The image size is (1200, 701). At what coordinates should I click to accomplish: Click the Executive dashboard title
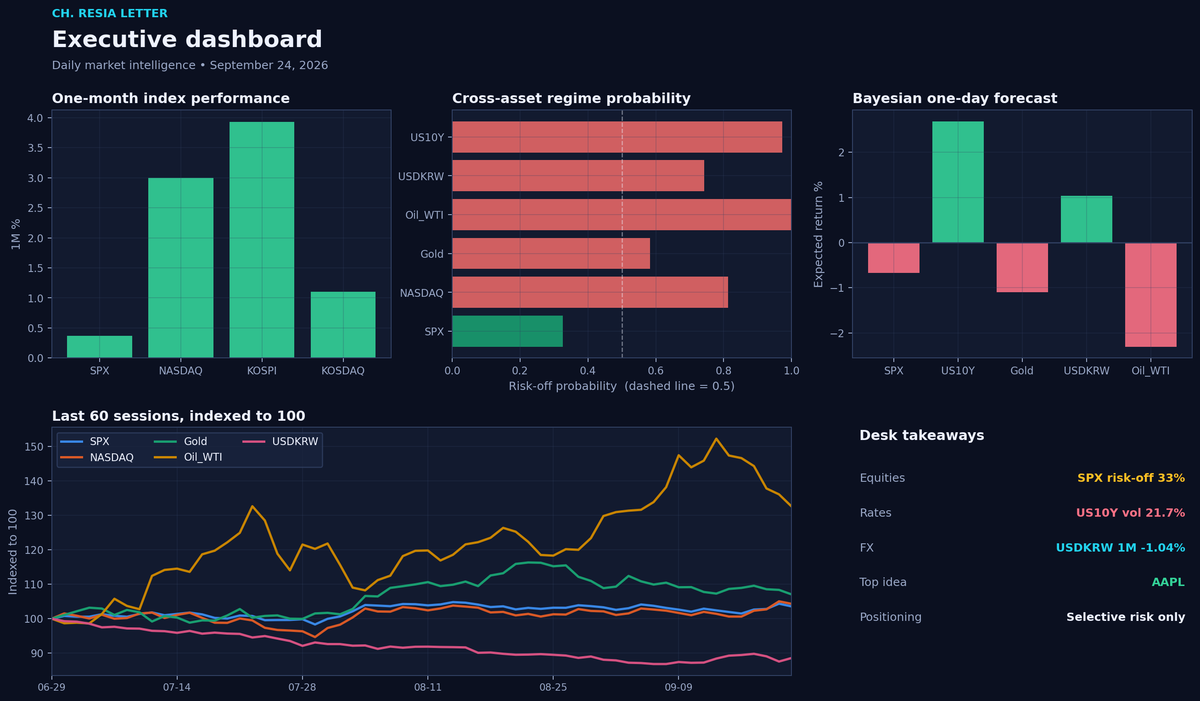187,40
